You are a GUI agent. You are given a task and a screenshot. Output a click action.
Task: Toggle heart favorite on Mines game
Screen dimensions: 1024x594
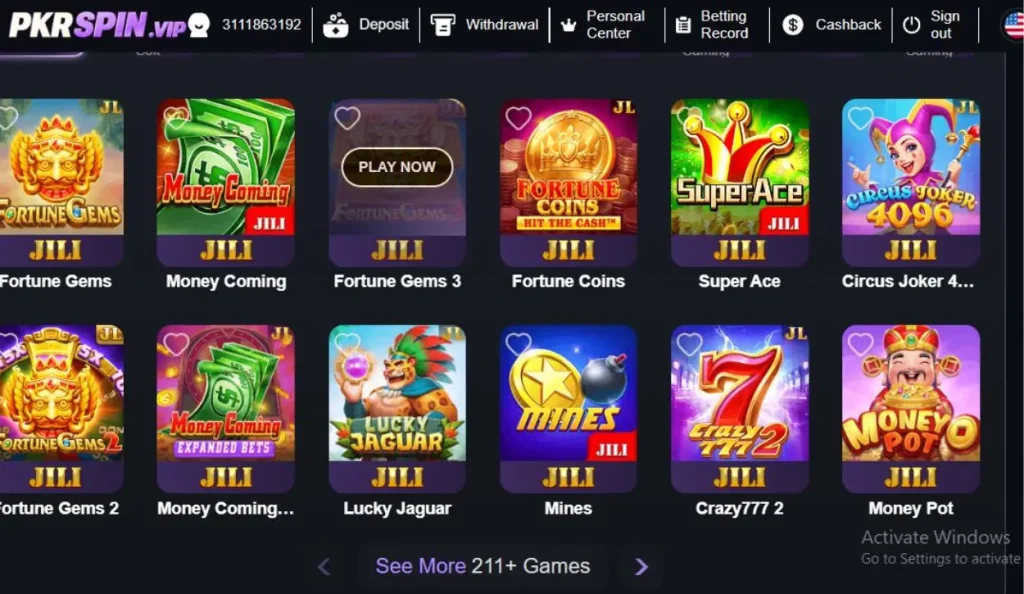(x=519, y=344)
